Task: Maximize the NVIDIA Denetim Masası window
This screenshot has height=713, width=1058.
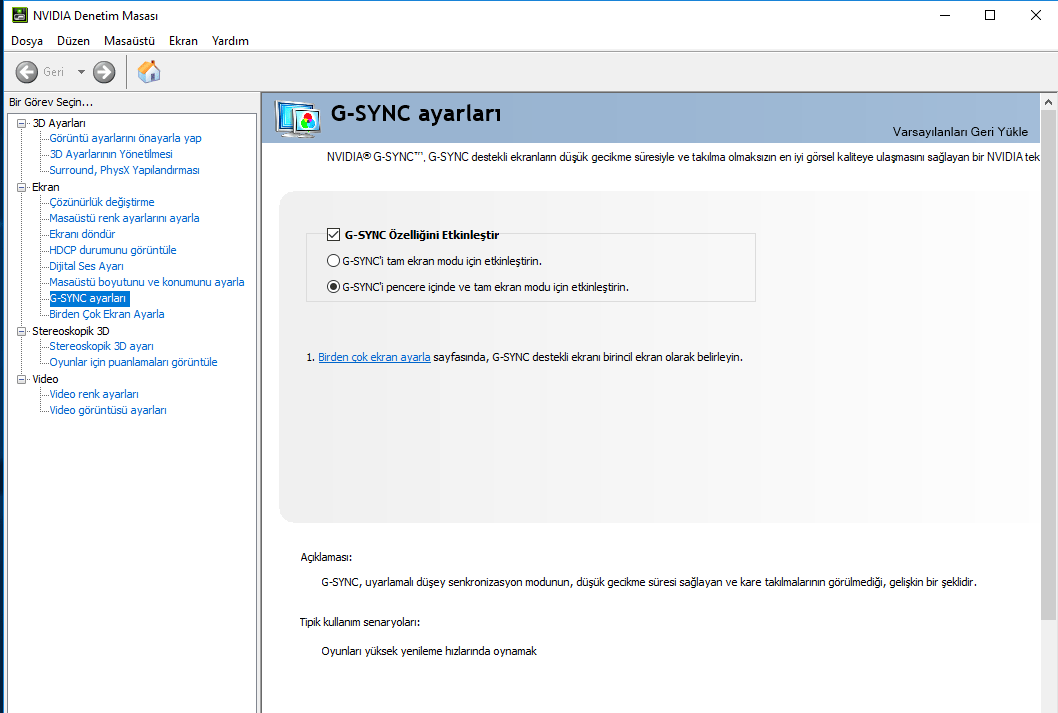Action: (x=990, y=15)
